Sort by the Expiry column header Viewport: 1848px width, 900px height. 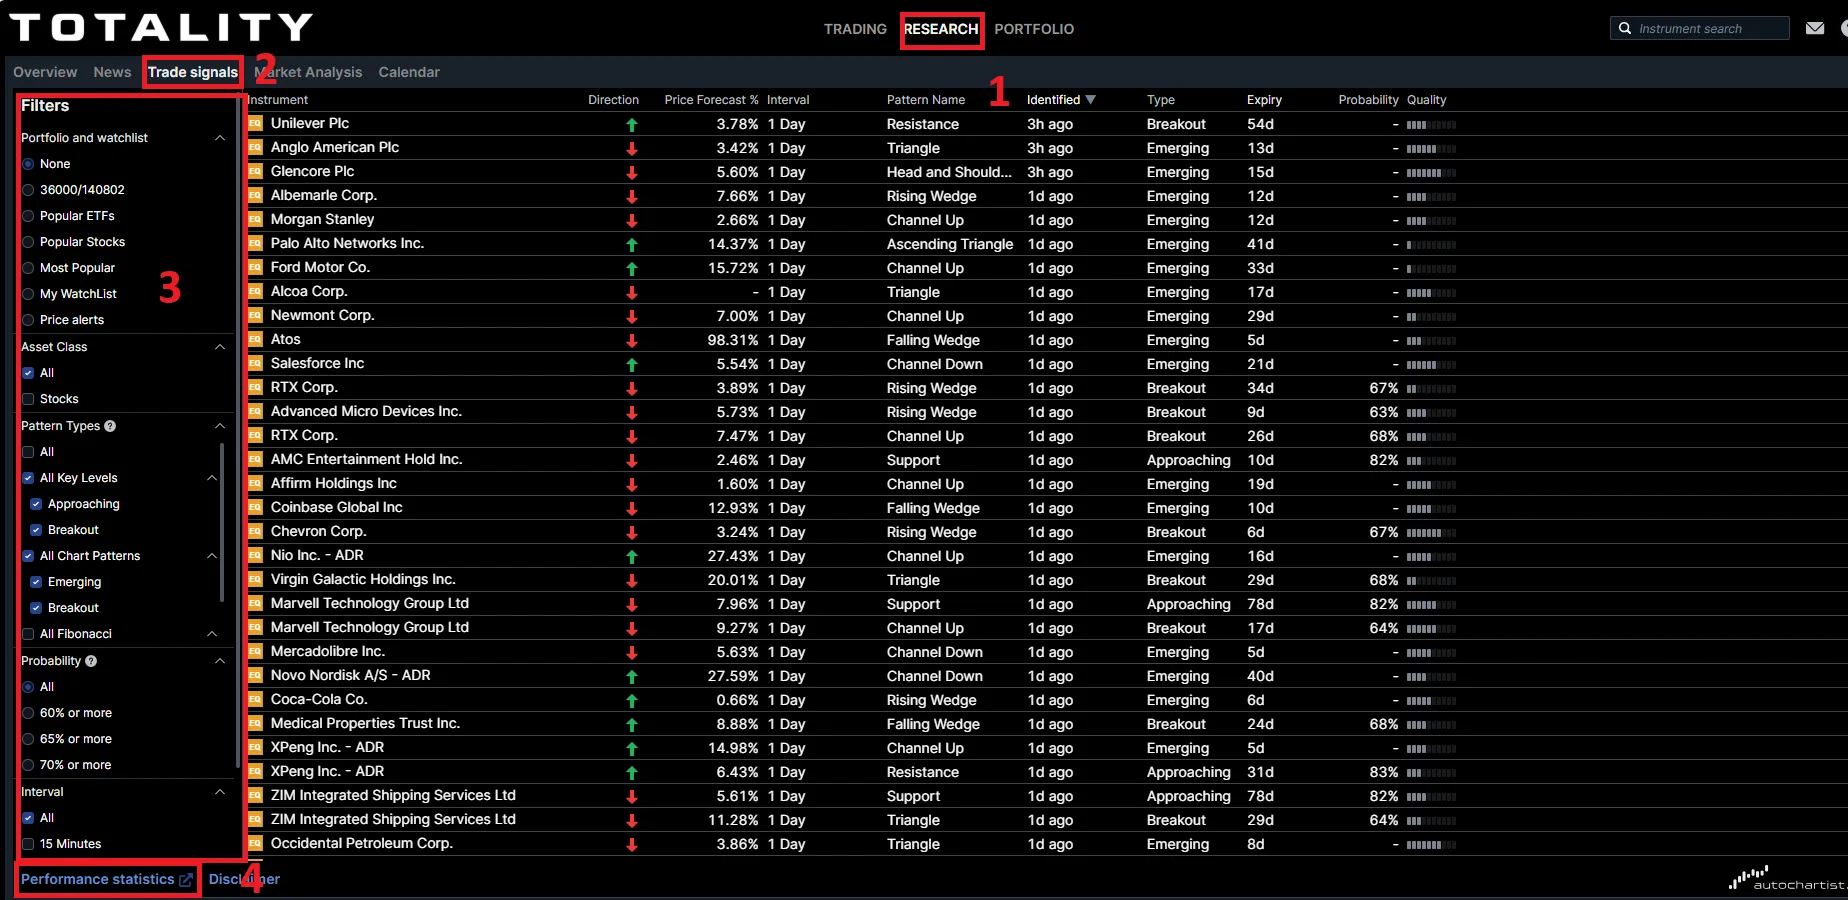coord(1264,100)
